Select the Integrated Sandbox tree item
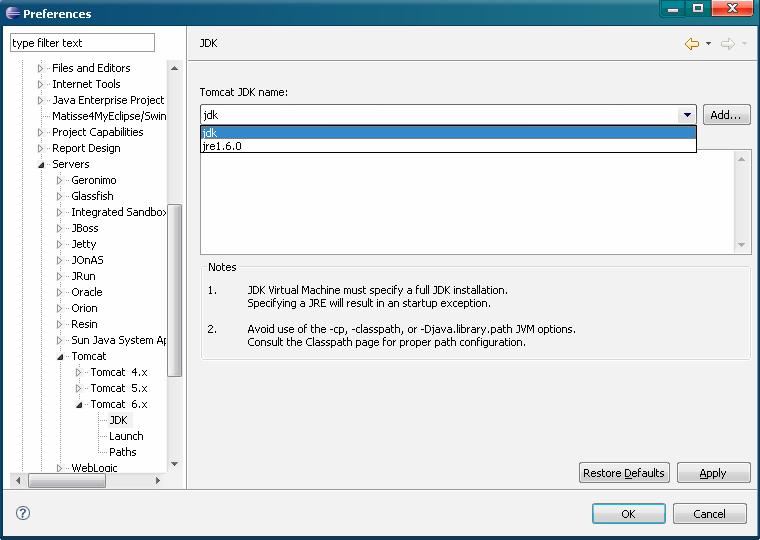This screenshot has width=760, height=540. [x=118, y=212]
